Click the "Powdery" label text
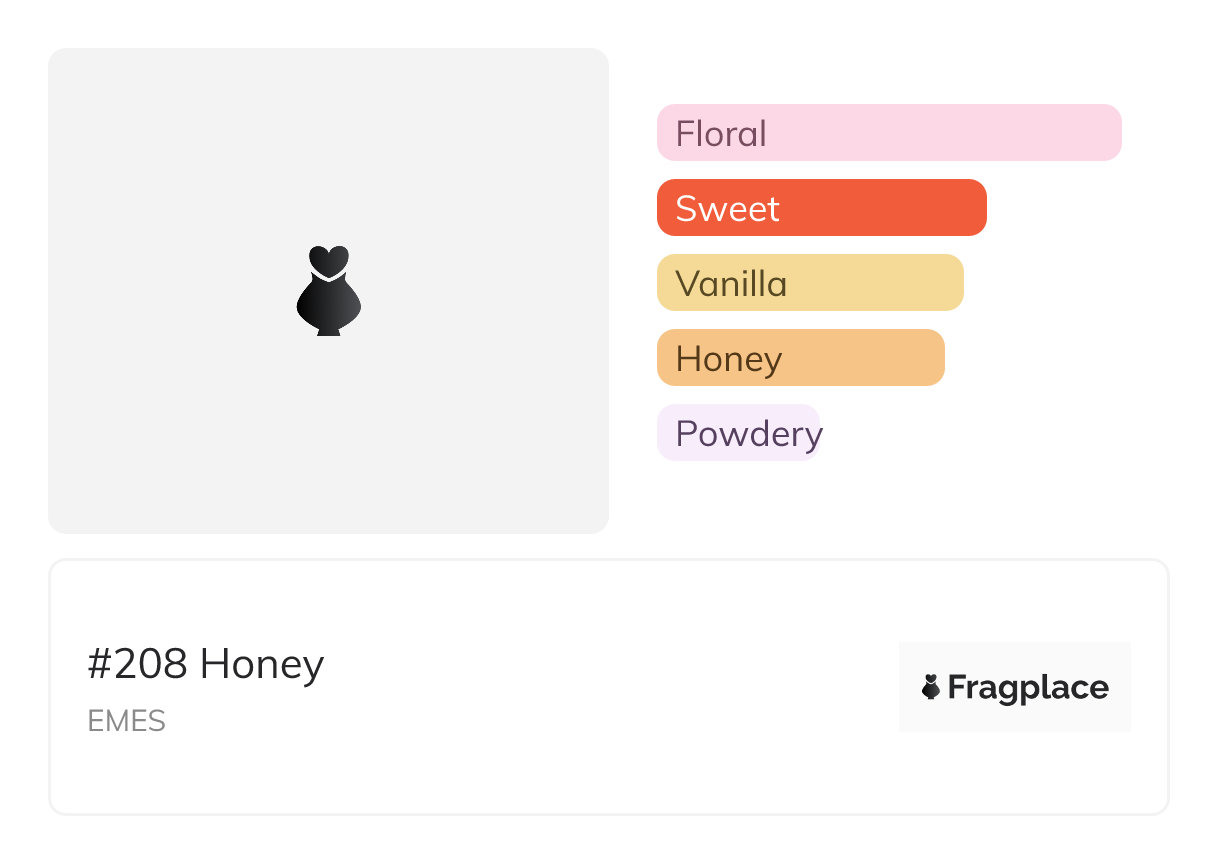 (x=749, y=434)
